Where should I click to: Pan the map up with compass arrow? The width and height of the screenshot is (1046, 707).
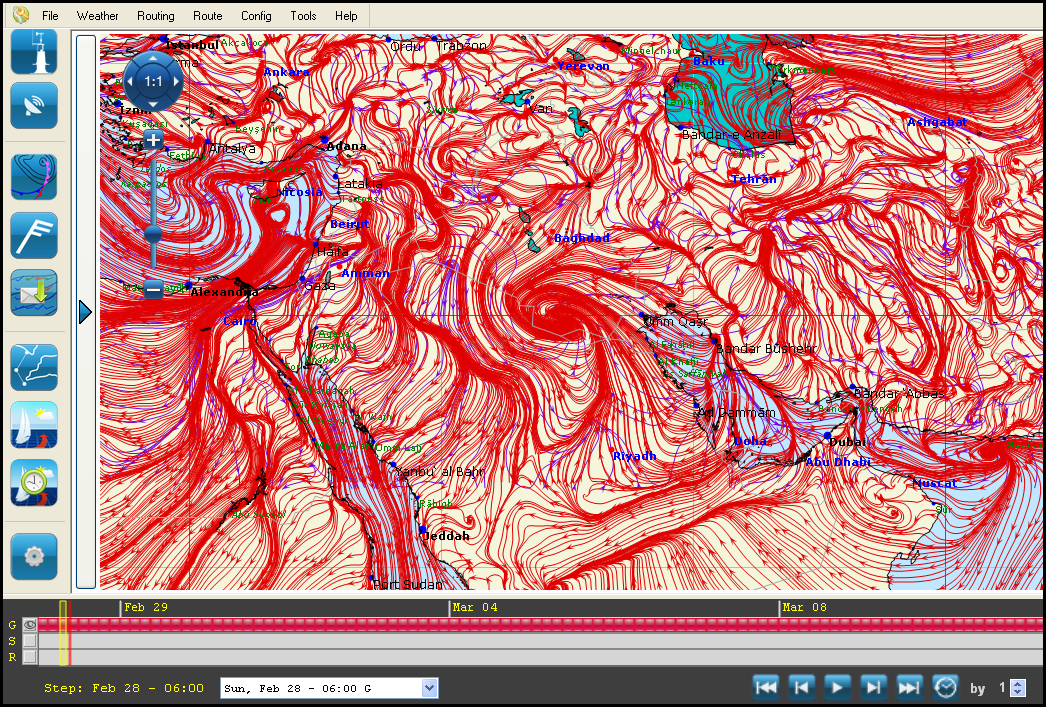[x=153, y=59]
